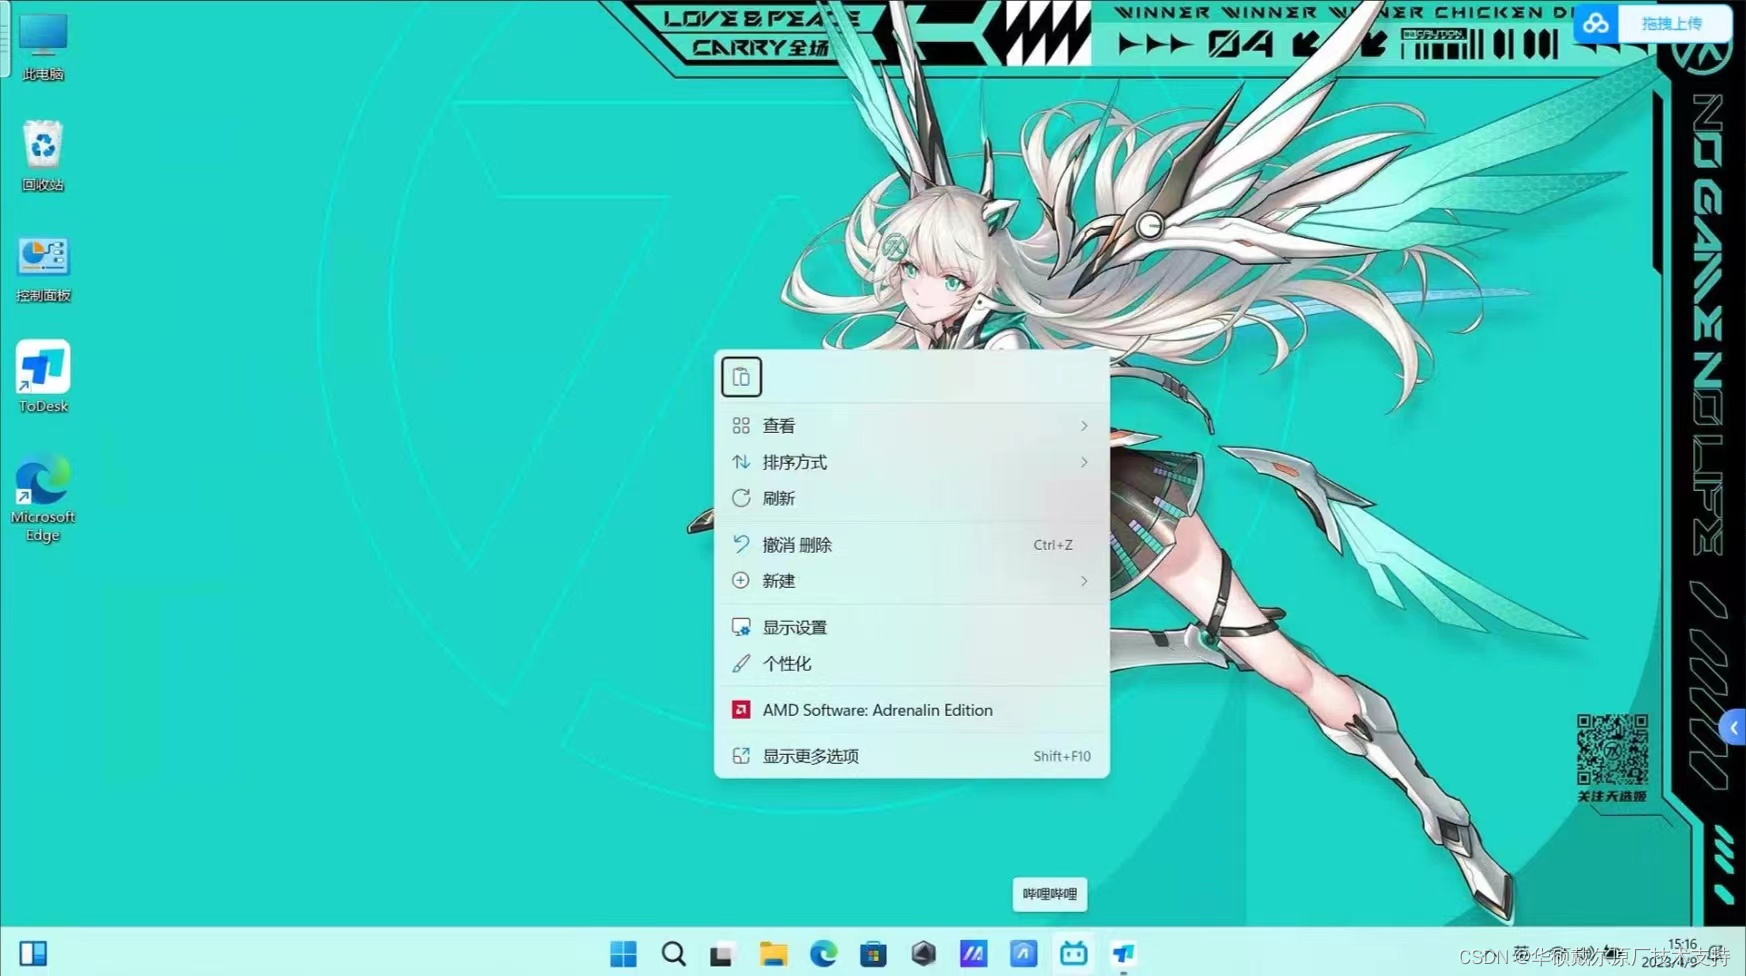Open the 哔哩哔哩 taskbar icon
The width and height of the screenshot is (1746, 976).
1073,954
